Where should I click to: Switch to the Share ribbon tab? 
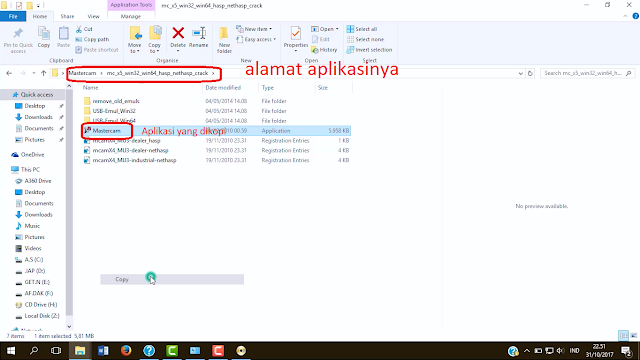(x=67, y=16)
